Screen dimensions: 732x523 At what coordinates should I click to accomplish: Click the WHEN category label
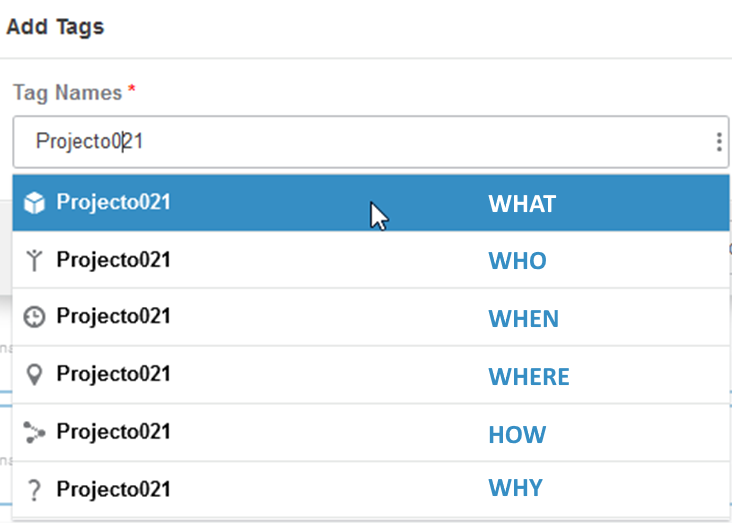pyautogui.click(x=523, y=319)
